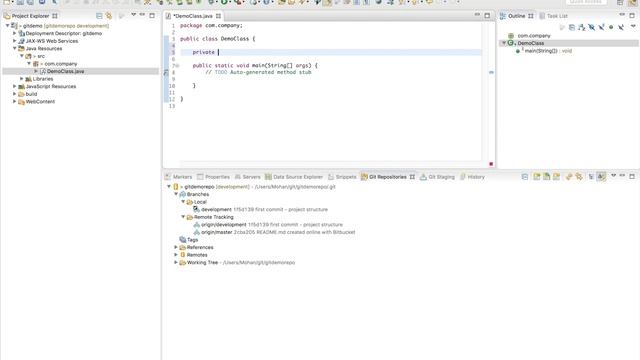The height and width of the screenshot is (360, 640).
Task: Collapse all in Project Explorer toolbar
Action: coord(99,16)
